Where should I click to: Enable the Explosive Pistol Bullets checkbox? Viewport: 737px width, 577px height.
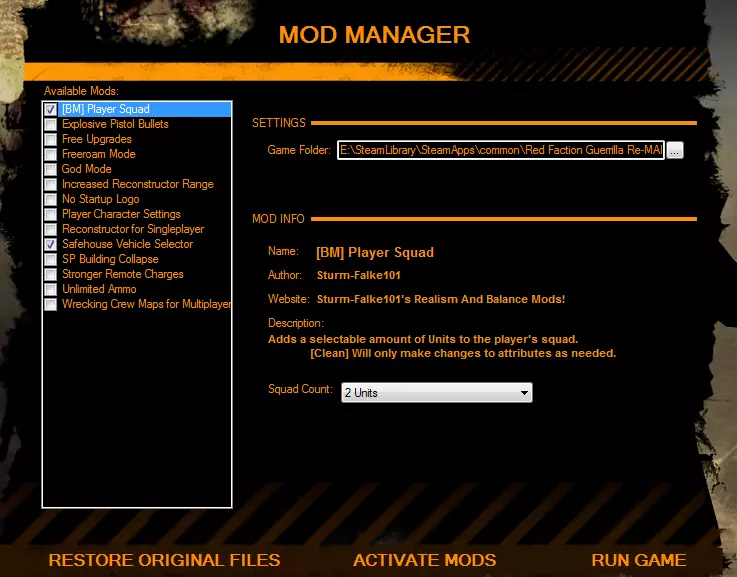pyautogui.click(x=51, y=125)
